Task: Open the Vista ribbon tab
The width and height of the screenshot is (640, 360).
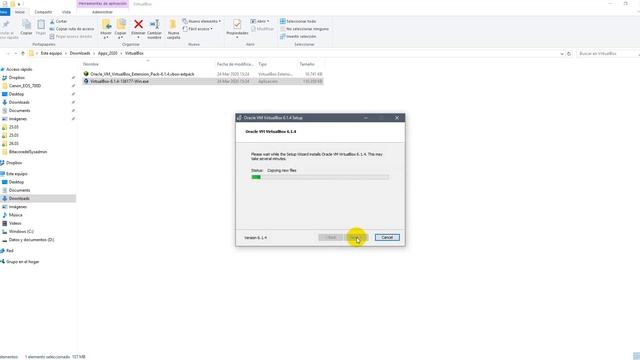Action: (66, 12)
